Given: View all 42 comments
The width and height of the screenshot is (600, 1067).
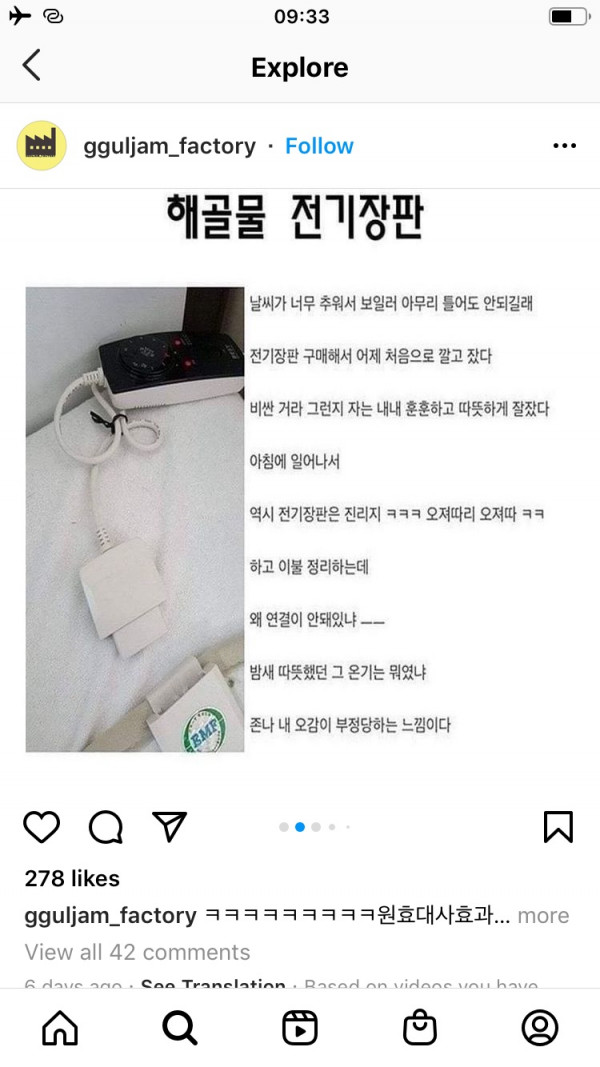Looking at the screenshot, I should coord(137,952).
